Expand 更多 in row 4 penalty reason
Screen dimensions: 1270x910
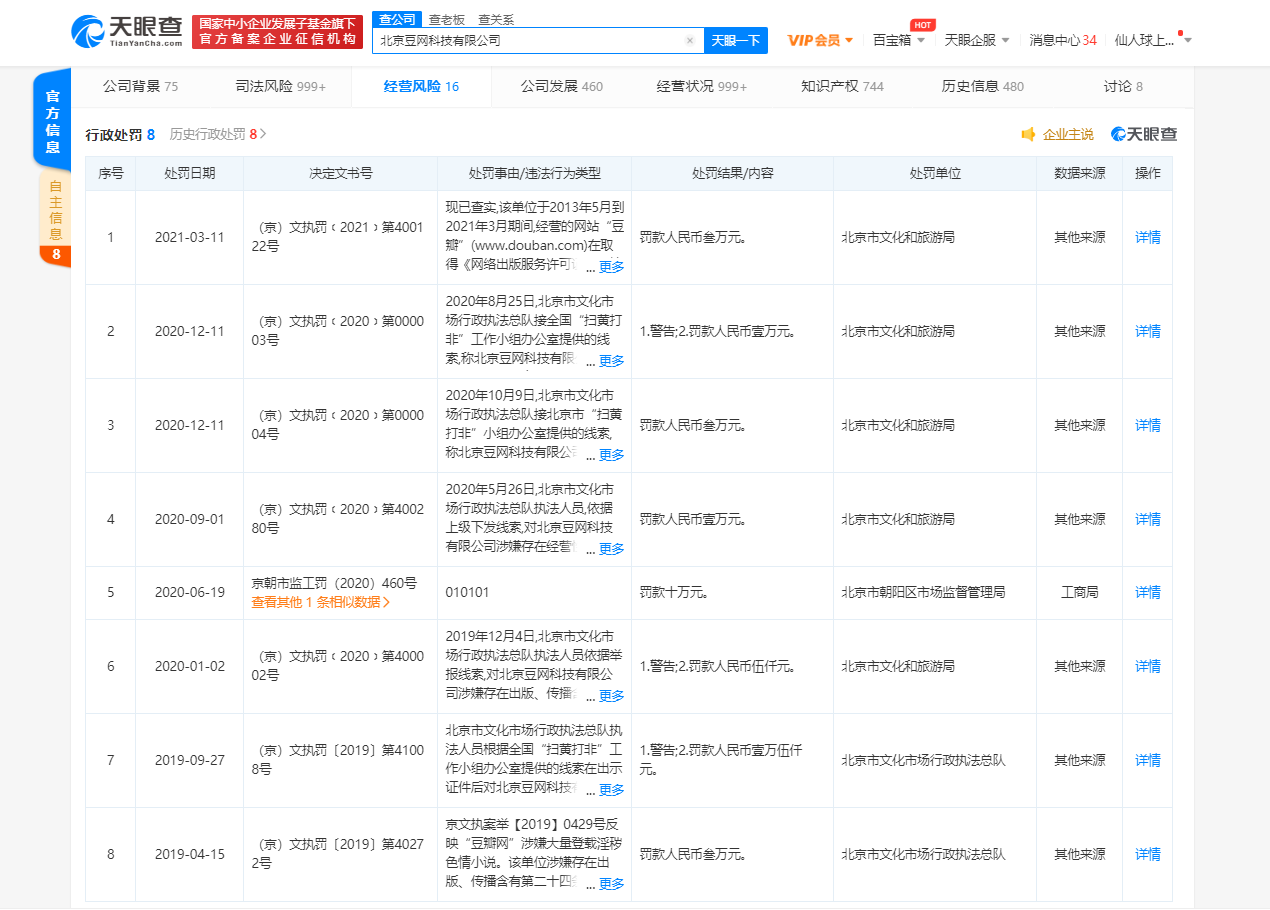coord(611,549)
